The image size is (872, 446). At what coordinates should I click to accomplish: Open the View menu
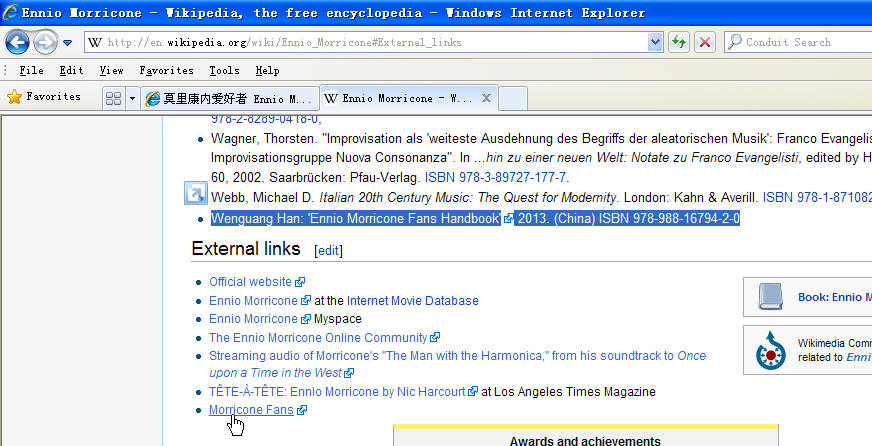(x=111, y=71)
